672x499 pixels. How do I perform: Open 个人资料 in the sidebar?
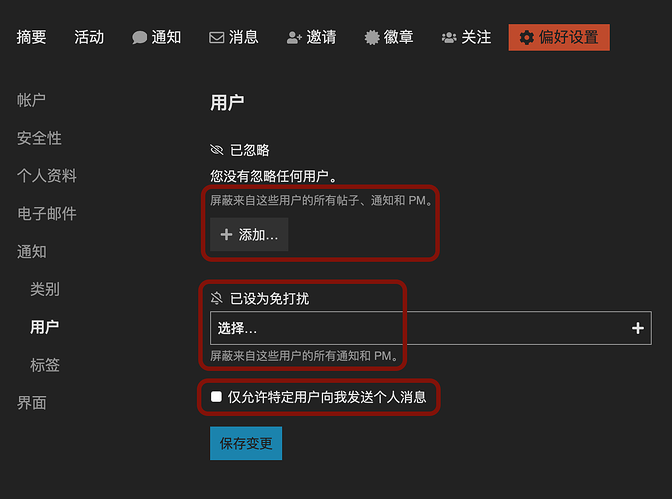[47, 176]
